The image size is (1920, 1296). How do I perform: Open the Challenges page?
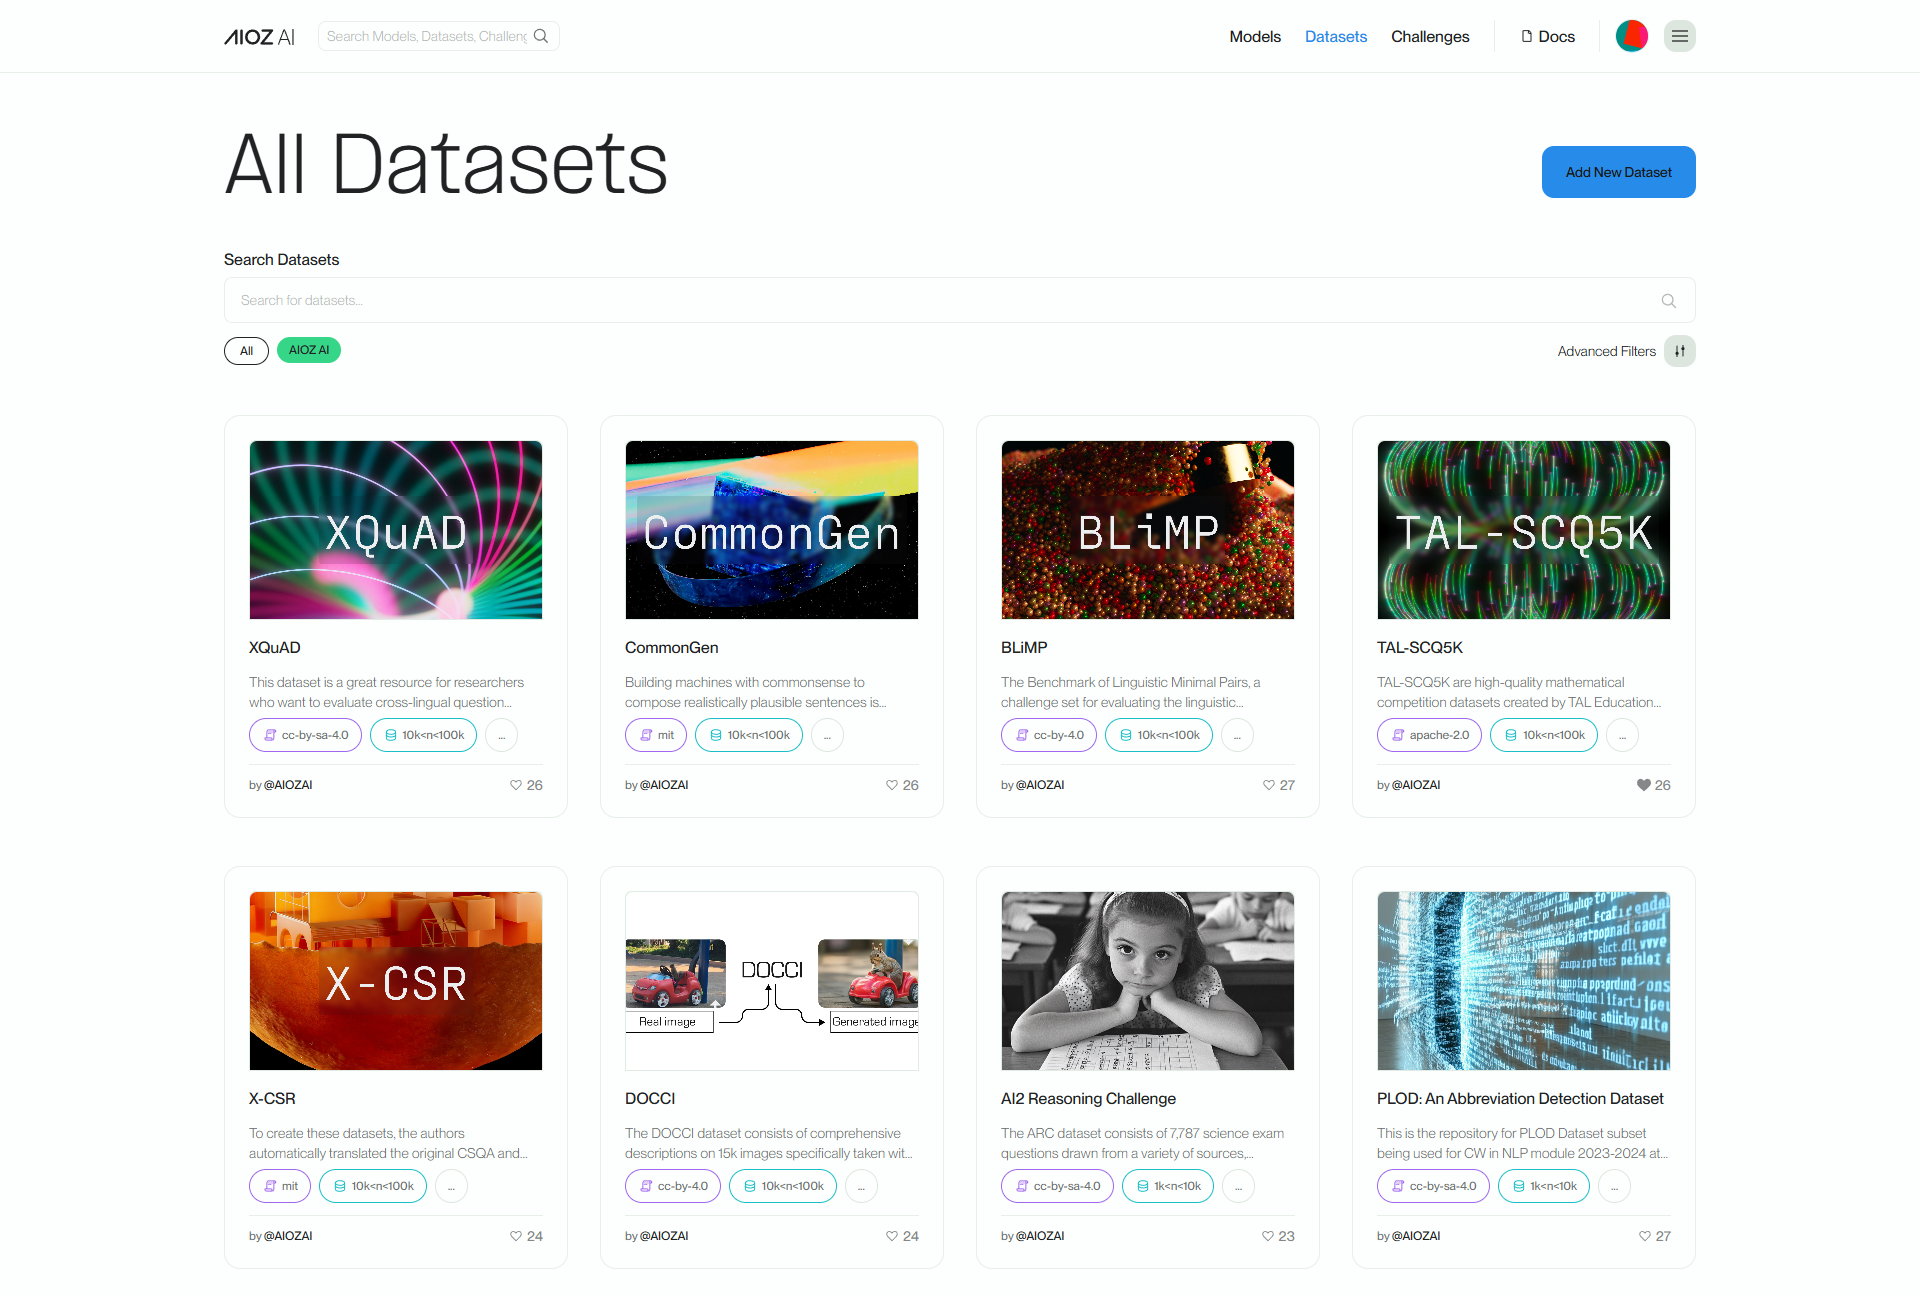click(1430, 36)
